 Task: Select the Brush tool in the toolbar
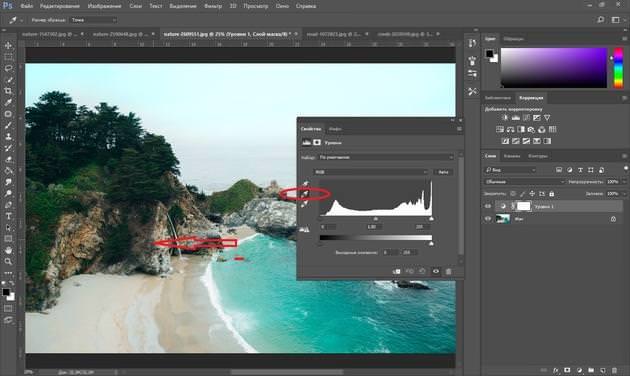[8, 125]
